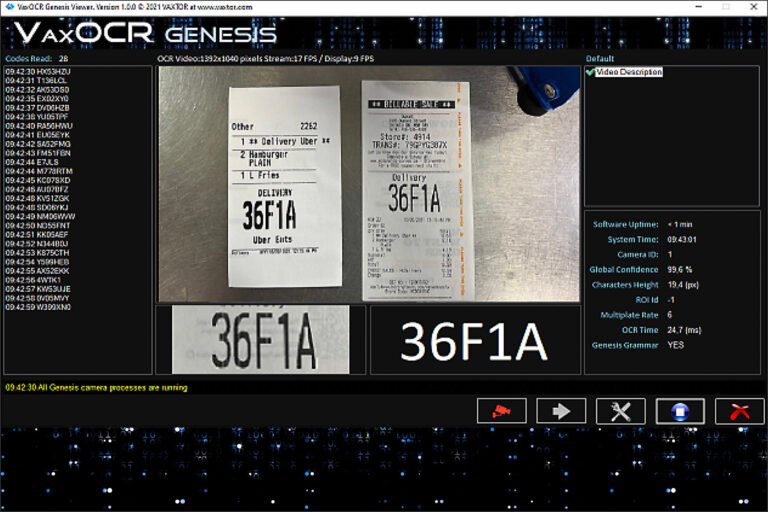This screenshot has height=512, width=768.
Task: Click the Software Uptime value
Action: pos(680,224)
